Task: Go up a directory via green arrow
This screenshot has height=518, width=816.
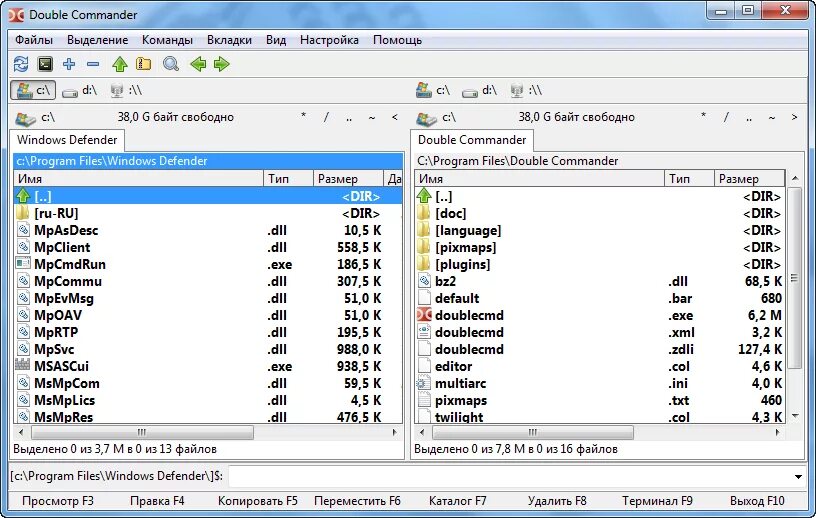Action: pyautogui.click(x=120, y=64)
